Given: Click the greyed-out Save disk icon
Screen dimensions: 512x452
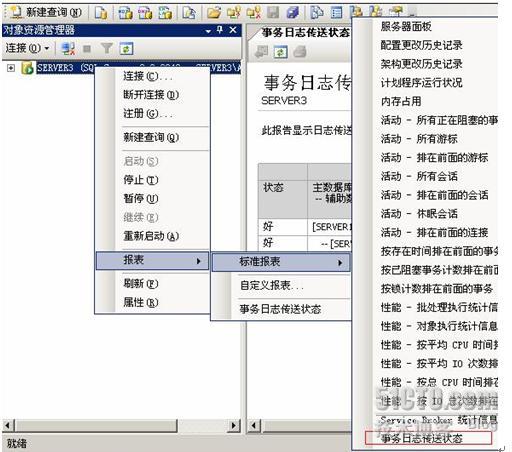Looking at the screenshot, I should [x=273, y=13].
